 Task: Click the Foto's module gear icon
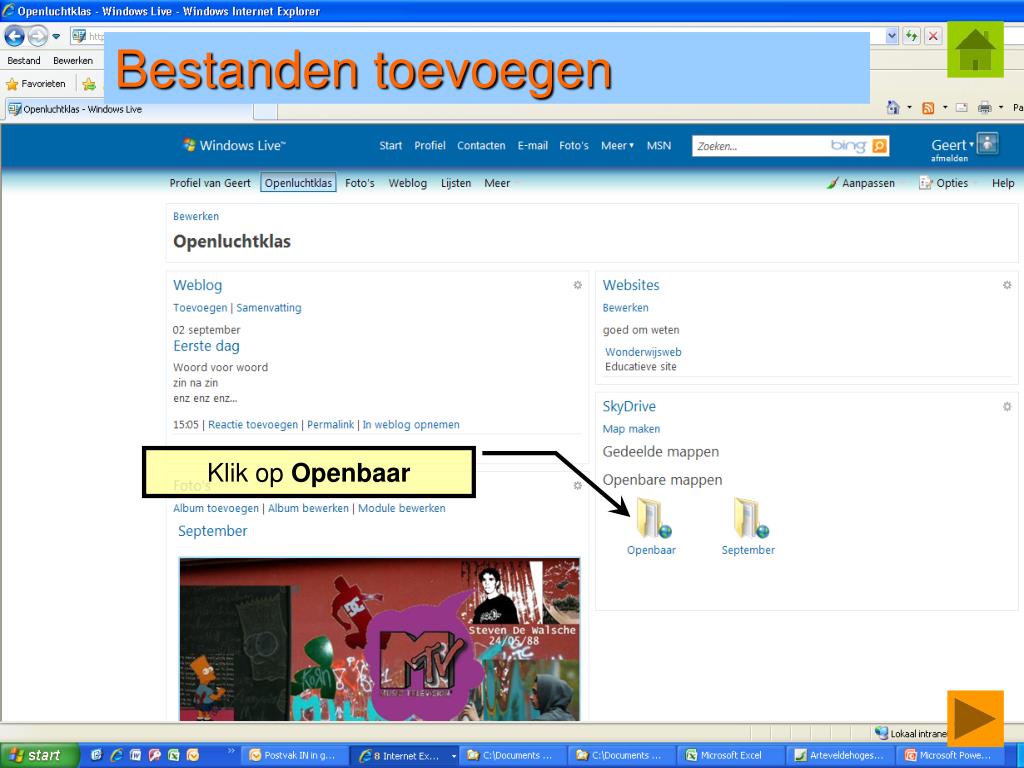tap(577, 485)
